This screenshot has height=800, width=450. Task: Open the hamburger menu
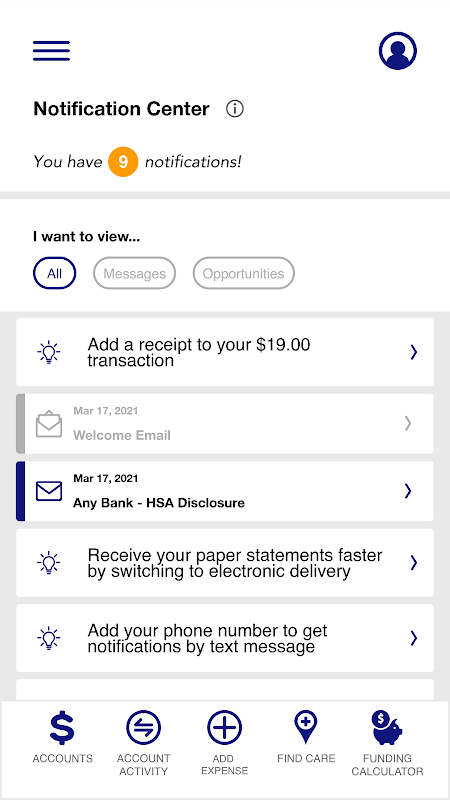(x=52, y=51)
